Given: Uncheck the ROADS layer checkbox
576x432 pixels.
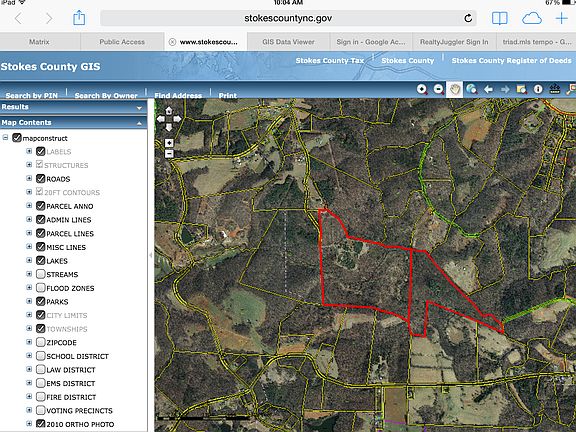Looking at the screenshot, I should (40, 179).
